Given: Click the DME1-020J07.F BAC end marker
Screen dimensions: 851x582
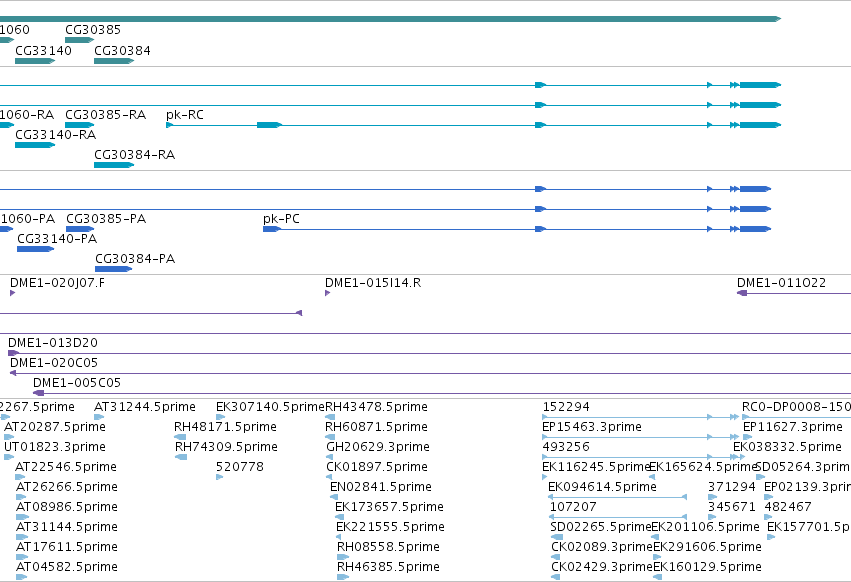Looking at the screenshot, I should (x=12, y=293).
